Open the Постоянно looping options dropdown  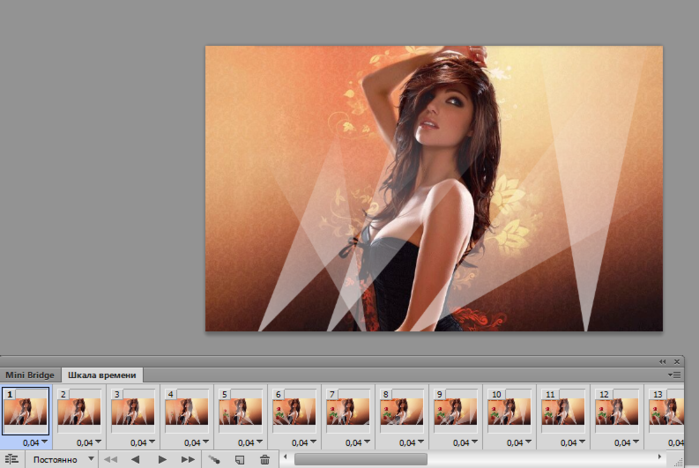pos(63,460)
